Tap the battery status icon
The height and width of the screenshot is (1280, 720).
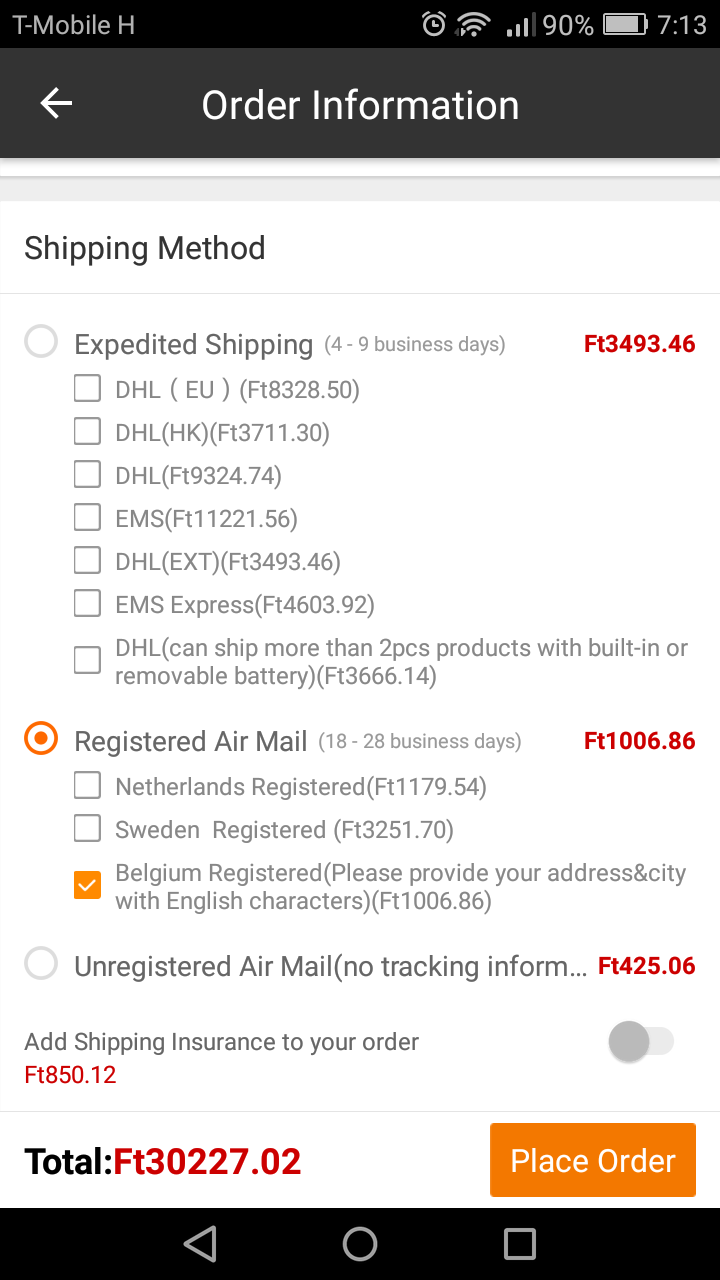pyautogui.click(x=626, y=25)
